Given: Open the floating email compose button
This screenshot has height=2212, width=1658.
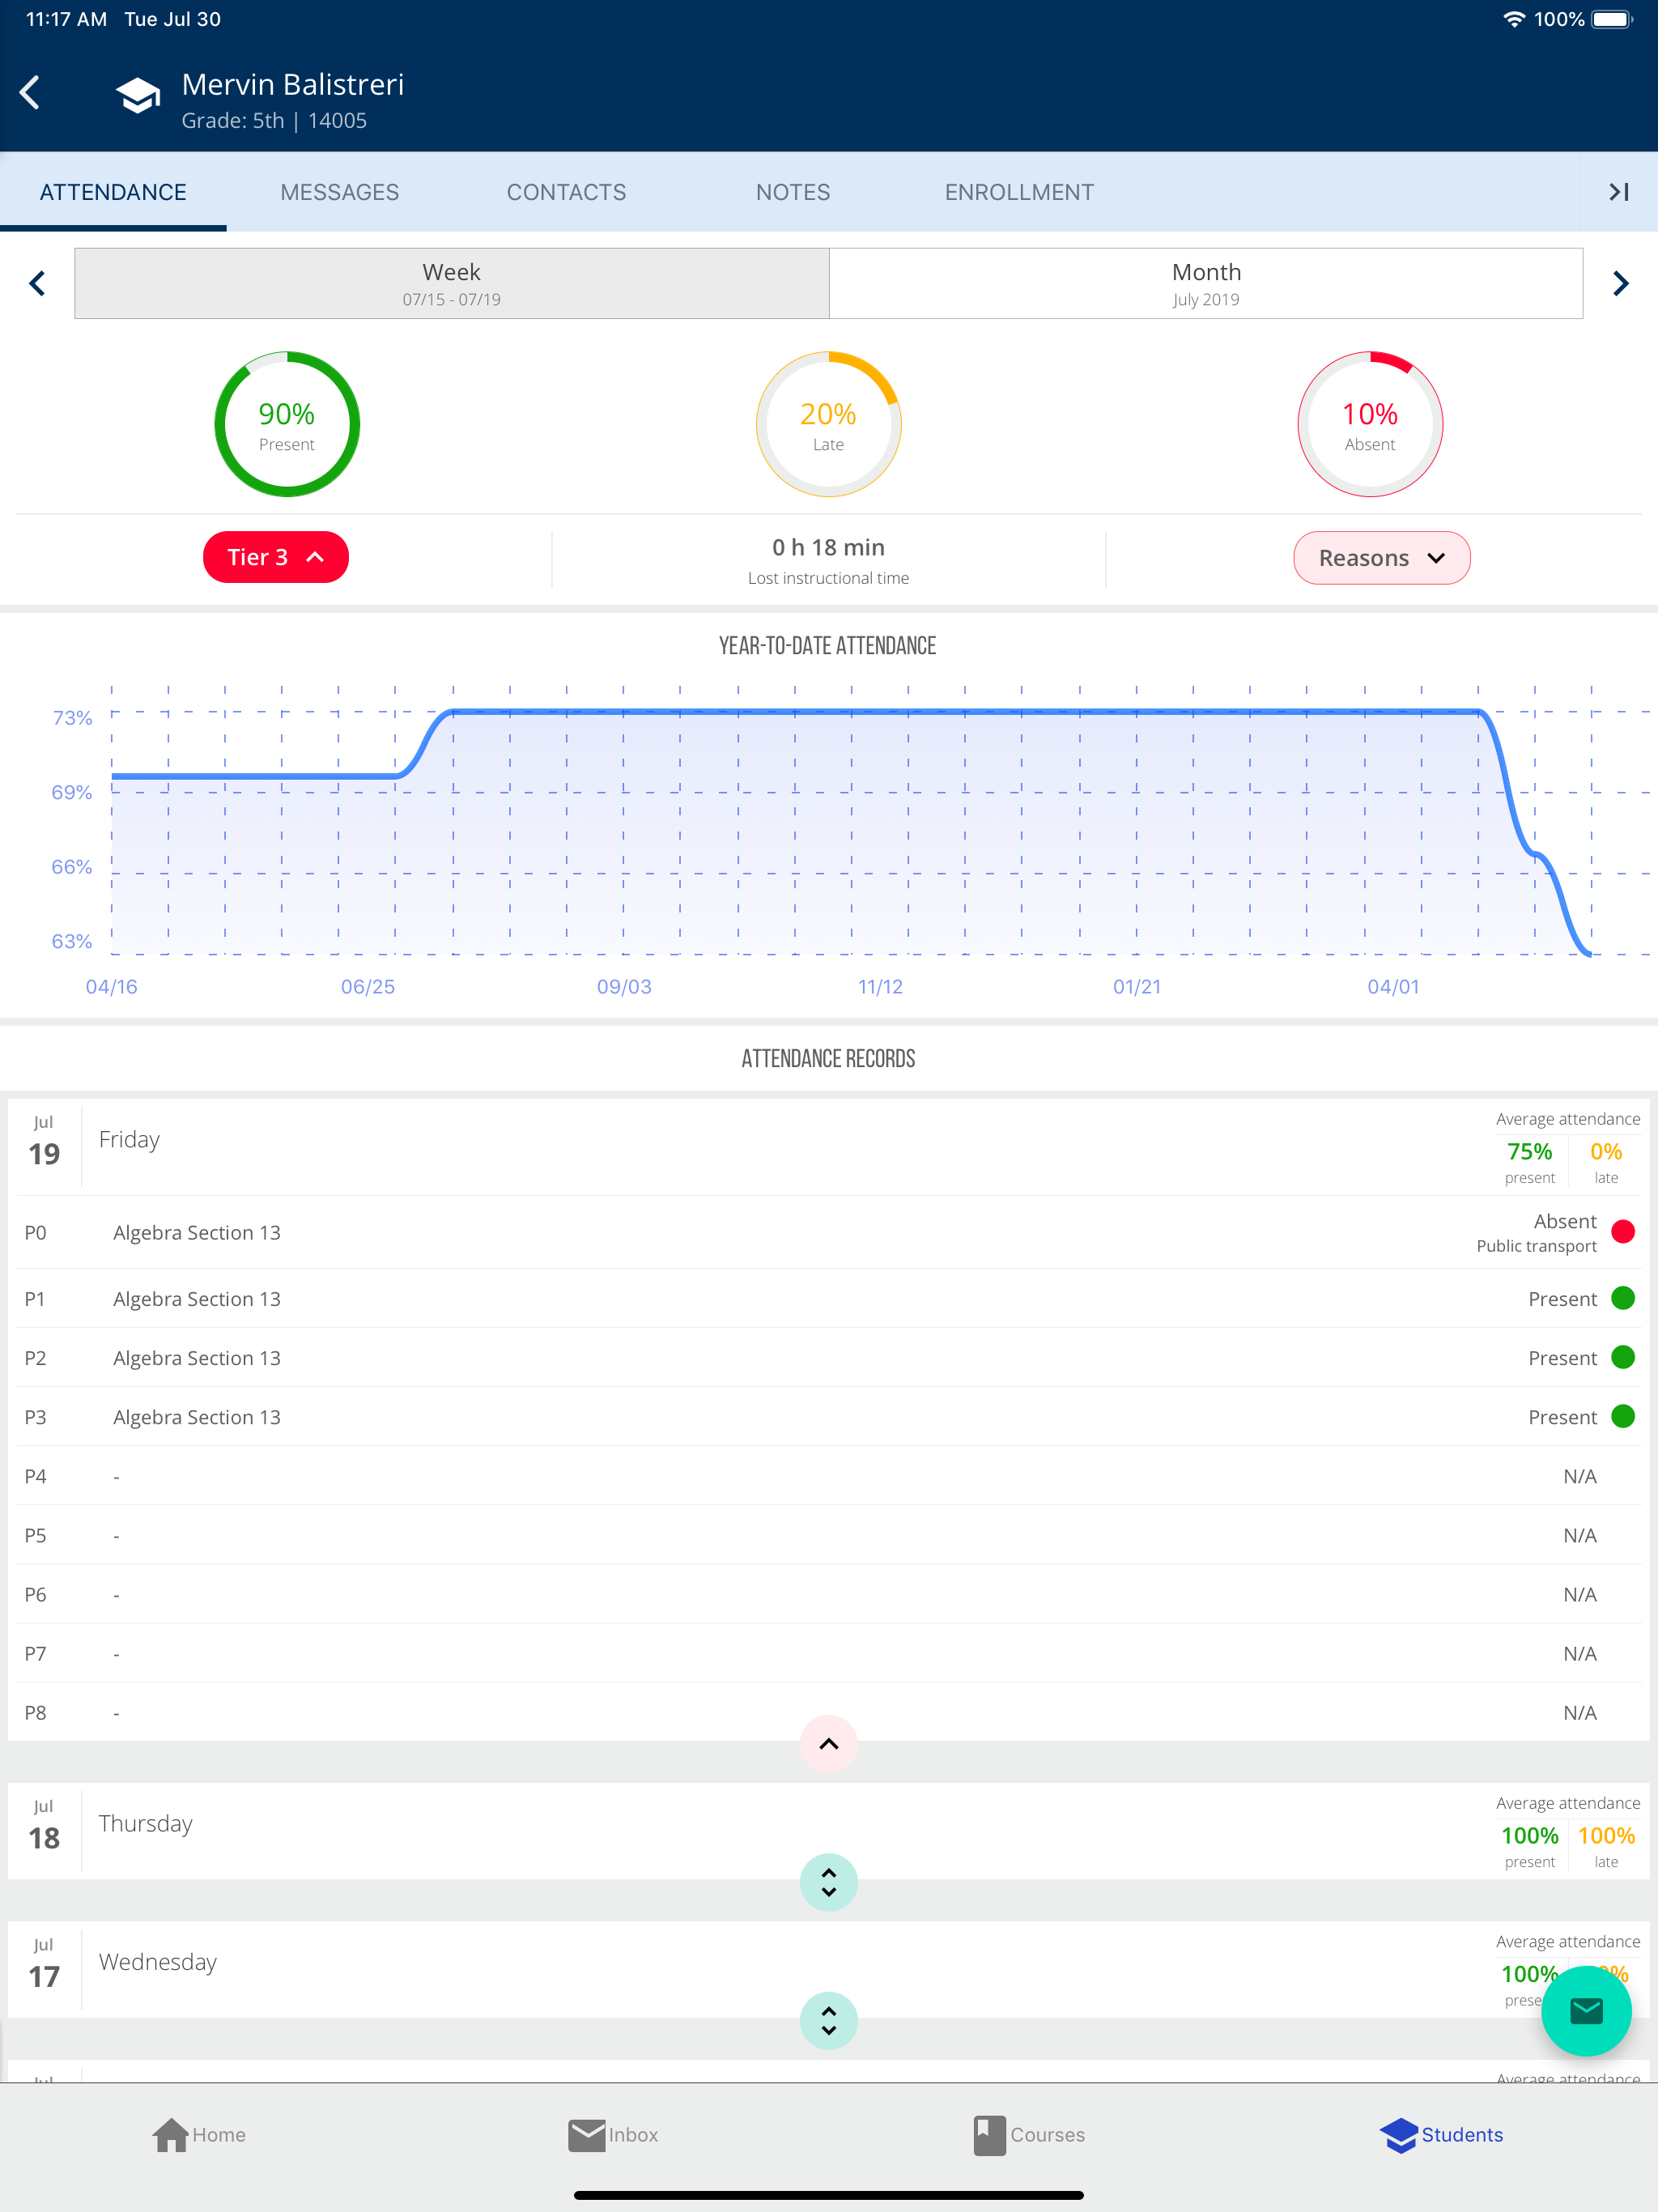Looking at the screenshot, I should tap(1588, 2011).
